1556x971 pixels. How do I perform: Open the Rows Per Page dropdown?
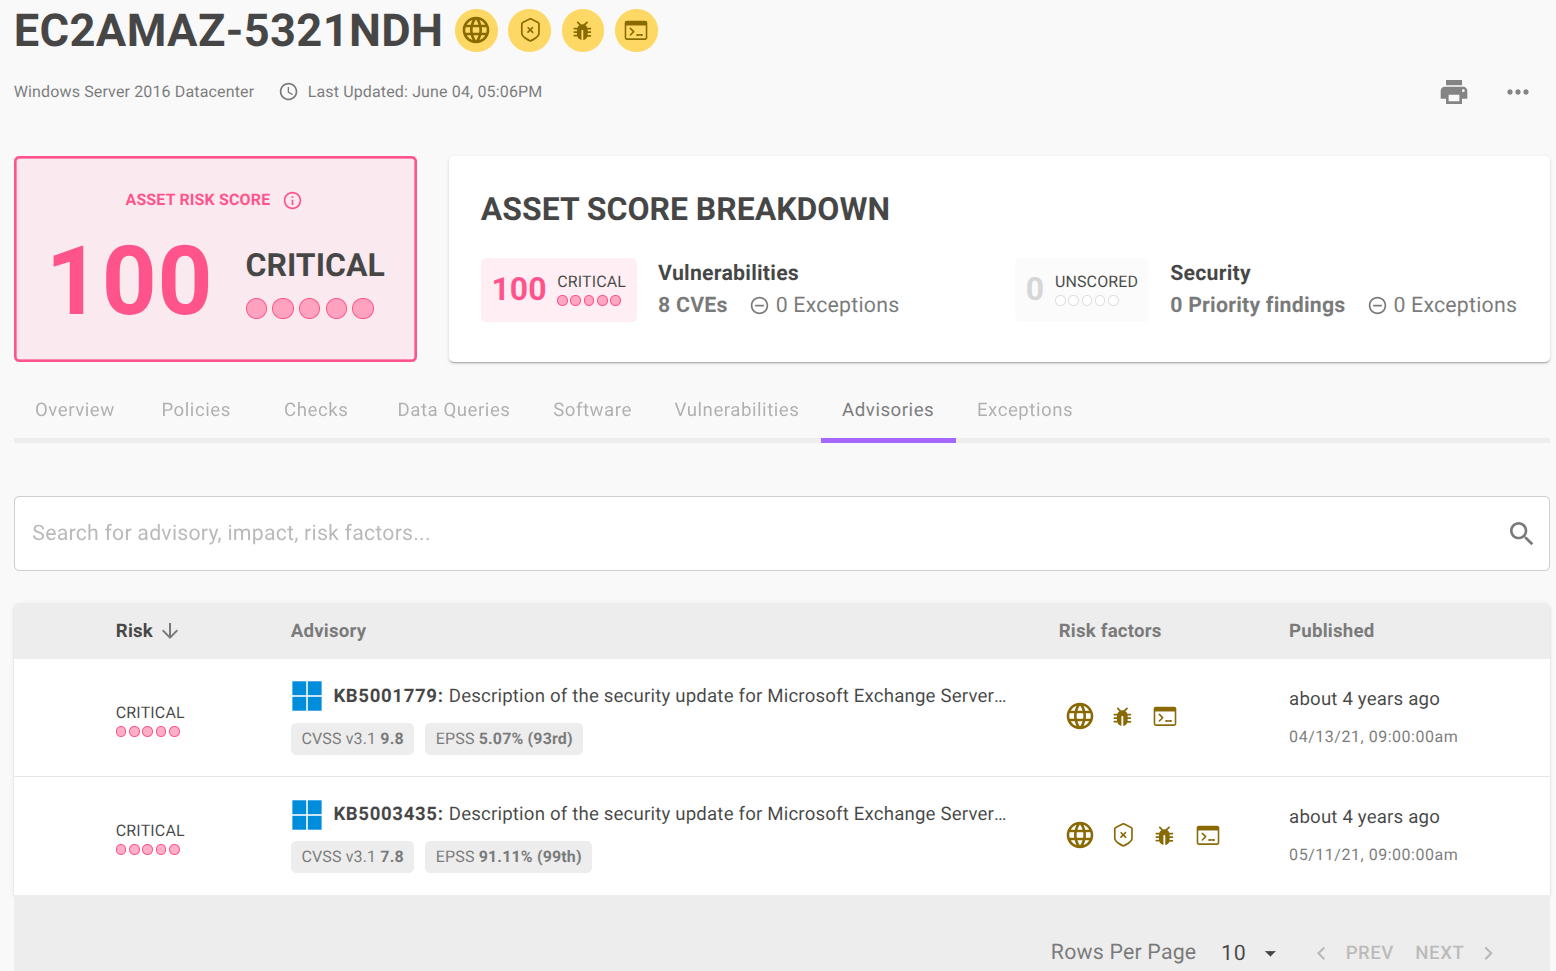tap(1248, 953)
